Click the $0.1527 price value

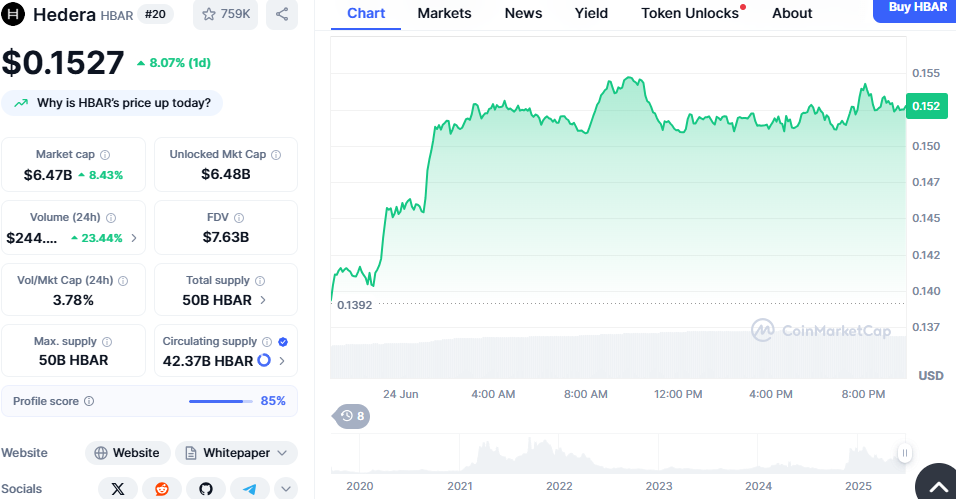[x=63, y=62]
